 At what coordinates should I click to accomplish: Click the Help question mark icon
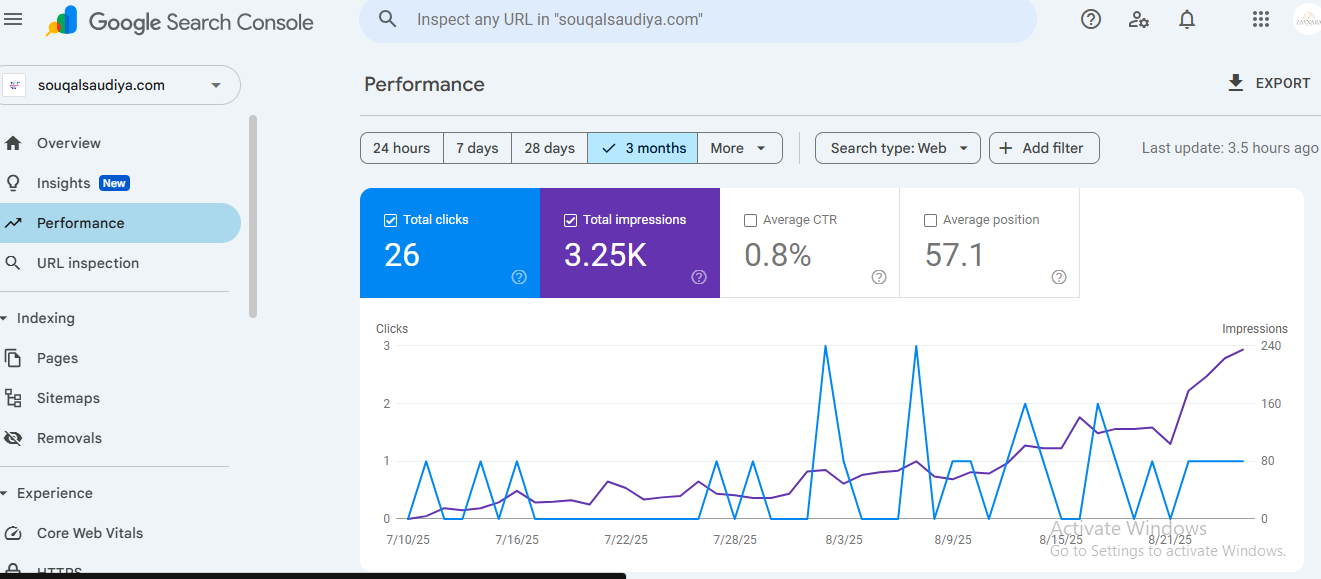click(x=1091, y=19)
